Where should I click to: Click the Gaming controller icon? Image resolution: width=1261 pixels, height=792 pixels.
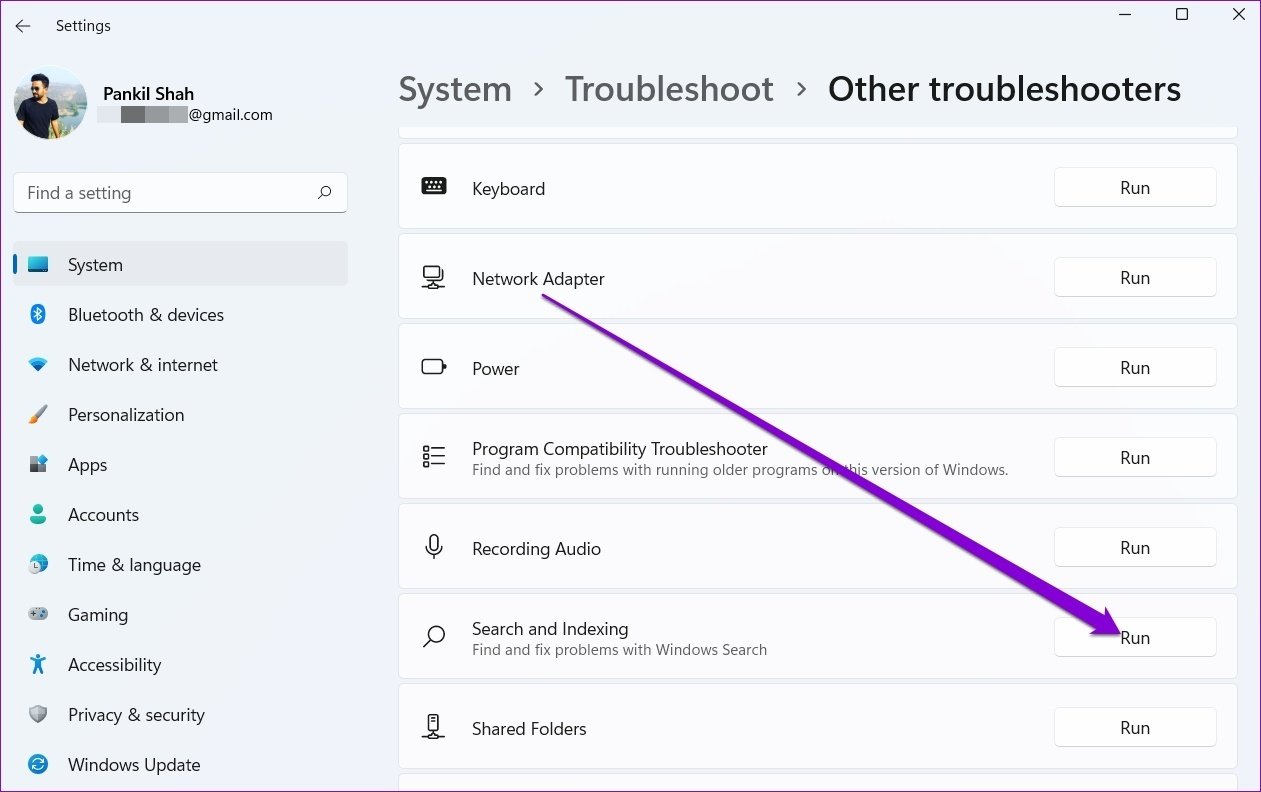[38, 615]
